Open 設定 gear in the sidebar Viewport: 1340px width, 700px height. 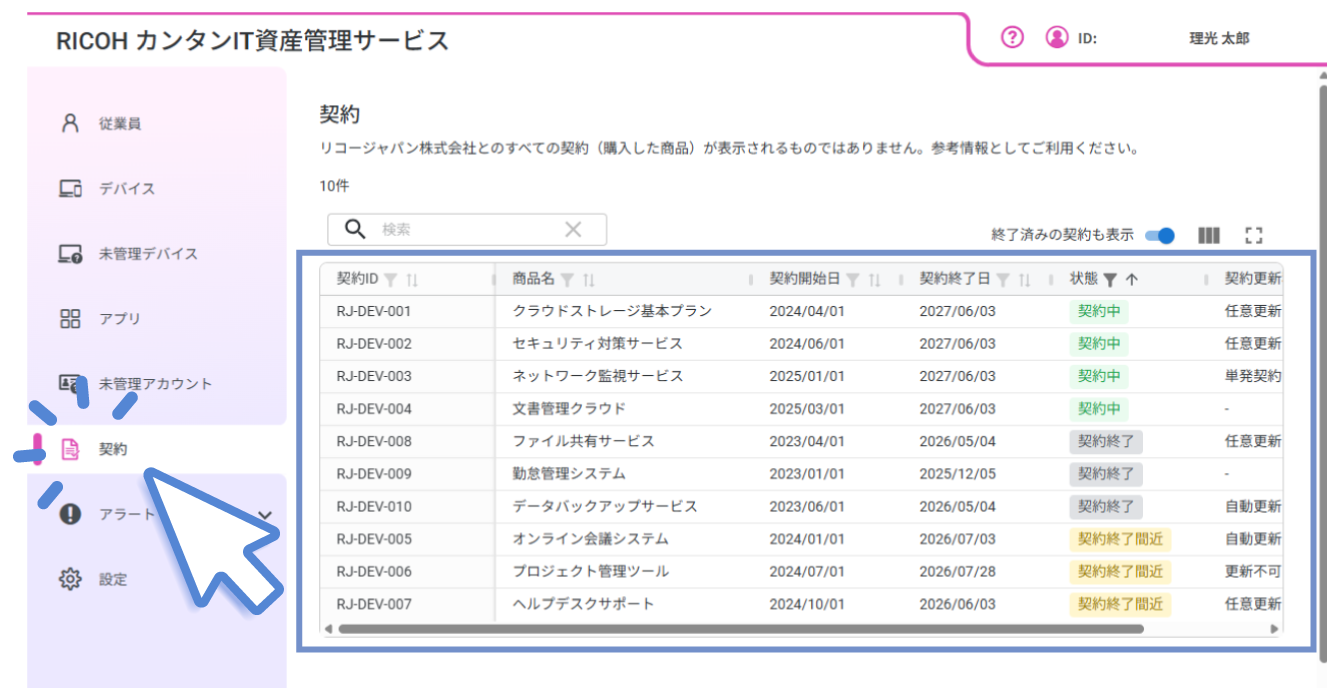(x=70, y=579)
